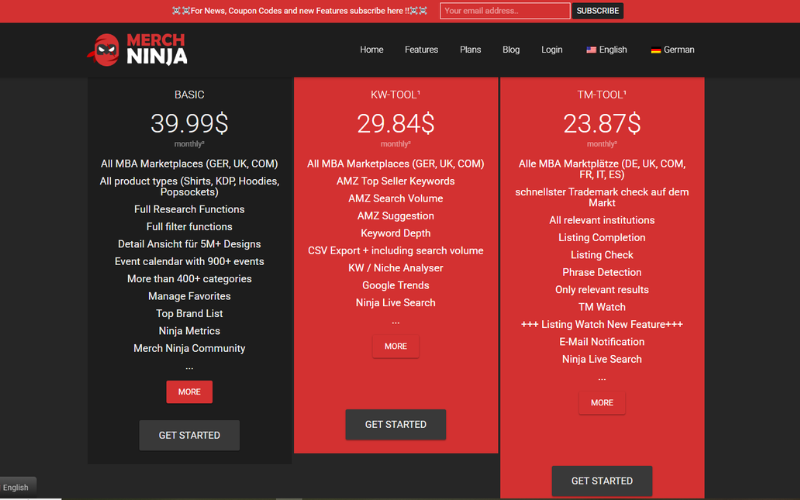Click 'KW / Niche Analyser' text
800x500 pixels.
[x=395, y=268]
